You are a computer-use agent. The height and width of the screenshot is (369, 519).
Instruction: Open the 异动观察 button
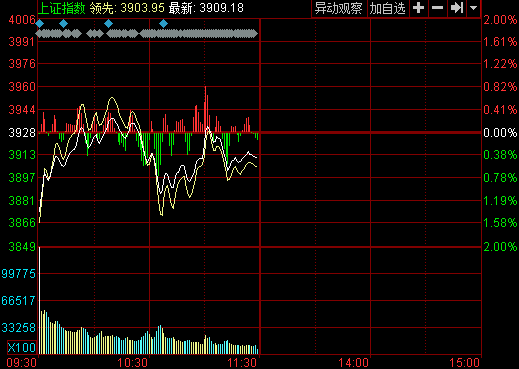point(339,8)
